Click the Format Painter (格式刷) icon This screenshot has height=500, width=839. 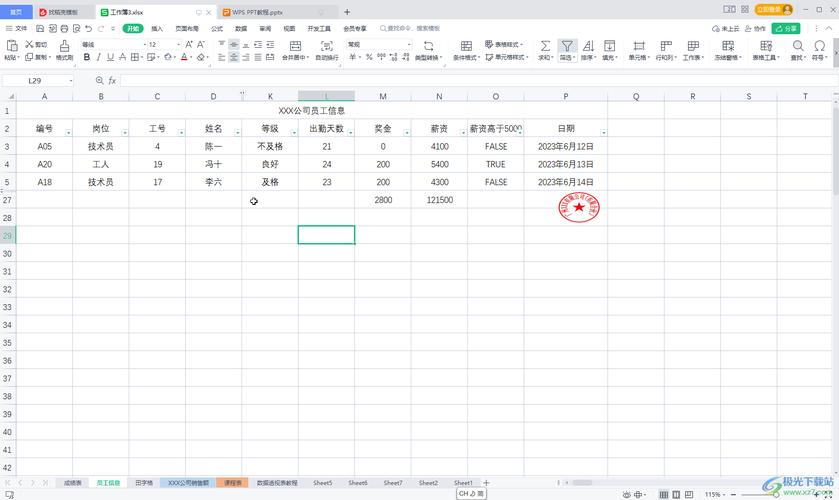[x=64, y=47]
